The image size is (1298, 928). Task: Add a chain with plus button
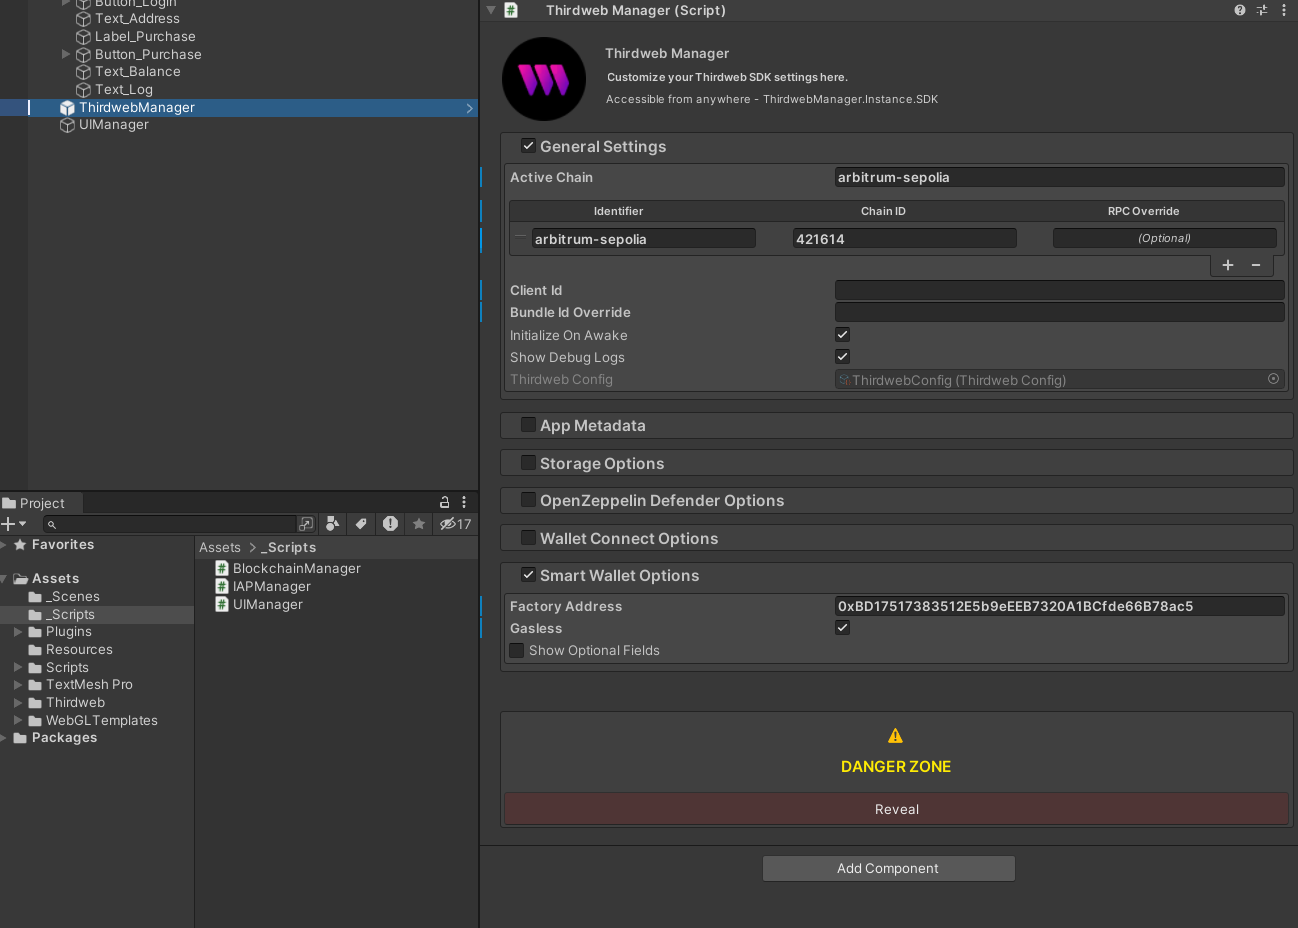click(x=1228, y=265)
